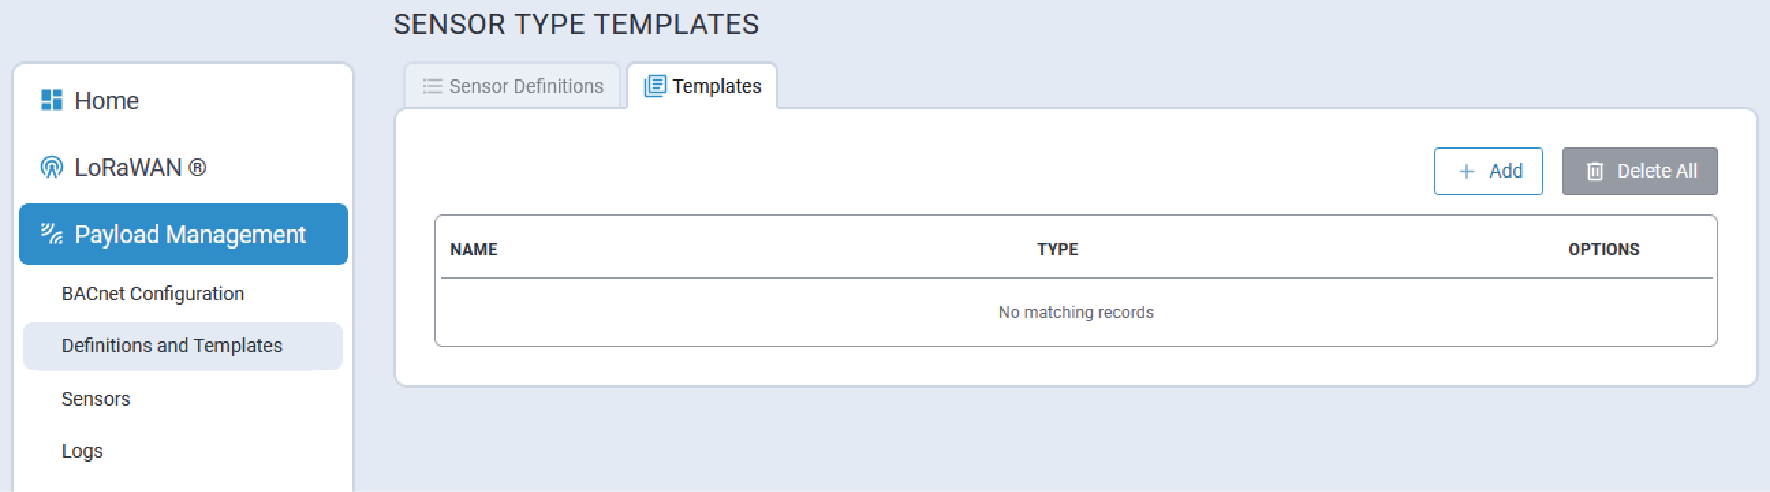Click the document icon on Templates tab
Image resolution: width=1770 pixels, height=492 pixels.
(655, 86)
